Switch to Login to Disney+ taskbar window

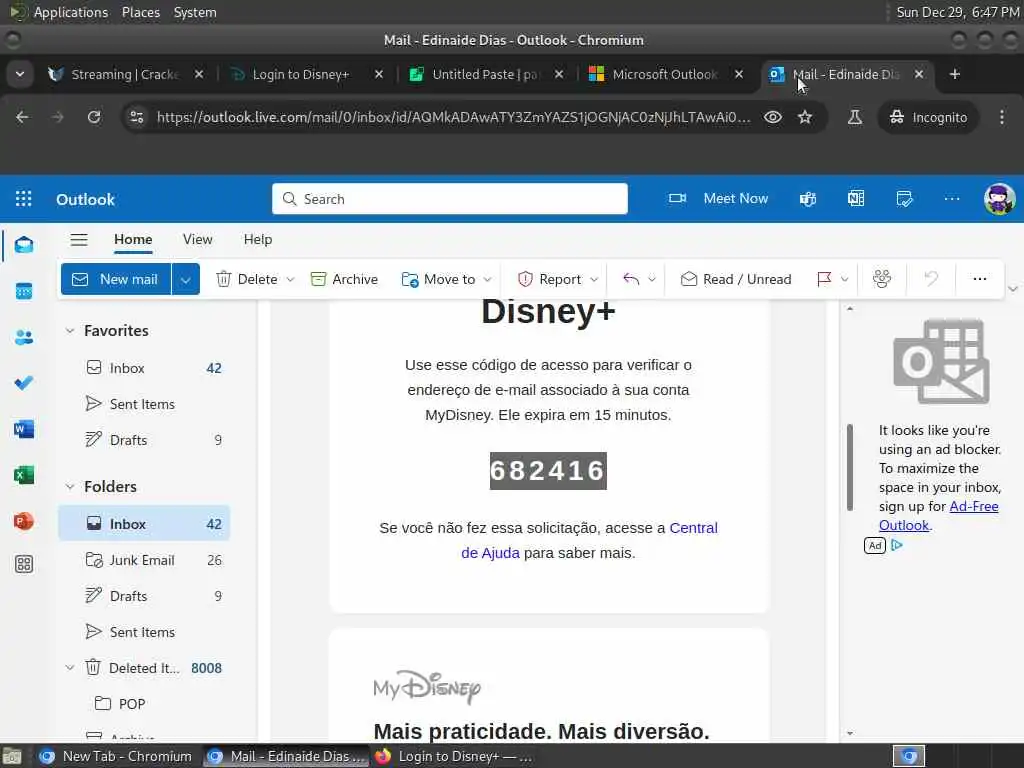pyautogui.click(x=455, y=756)
